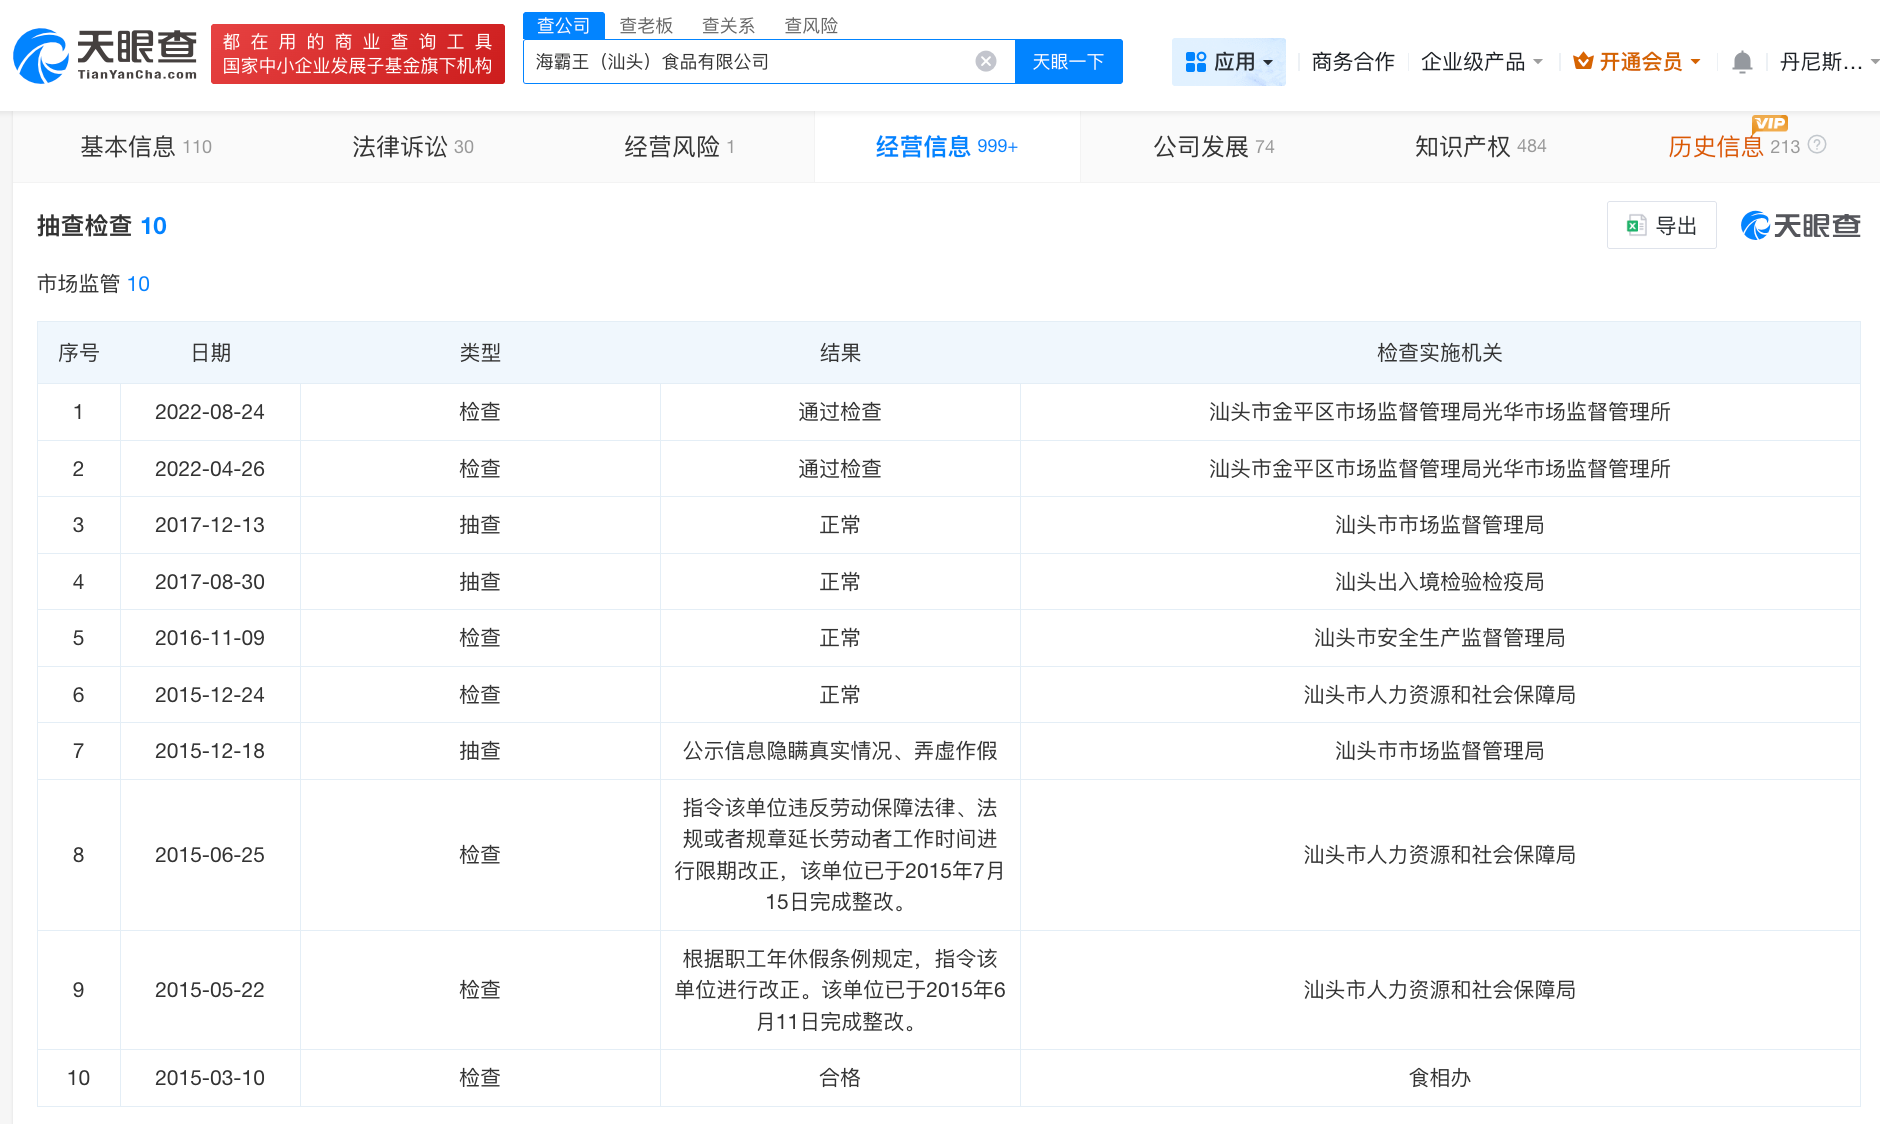
Task: Click date 2015-03-10 in row 10
Action: point(210,1078)
